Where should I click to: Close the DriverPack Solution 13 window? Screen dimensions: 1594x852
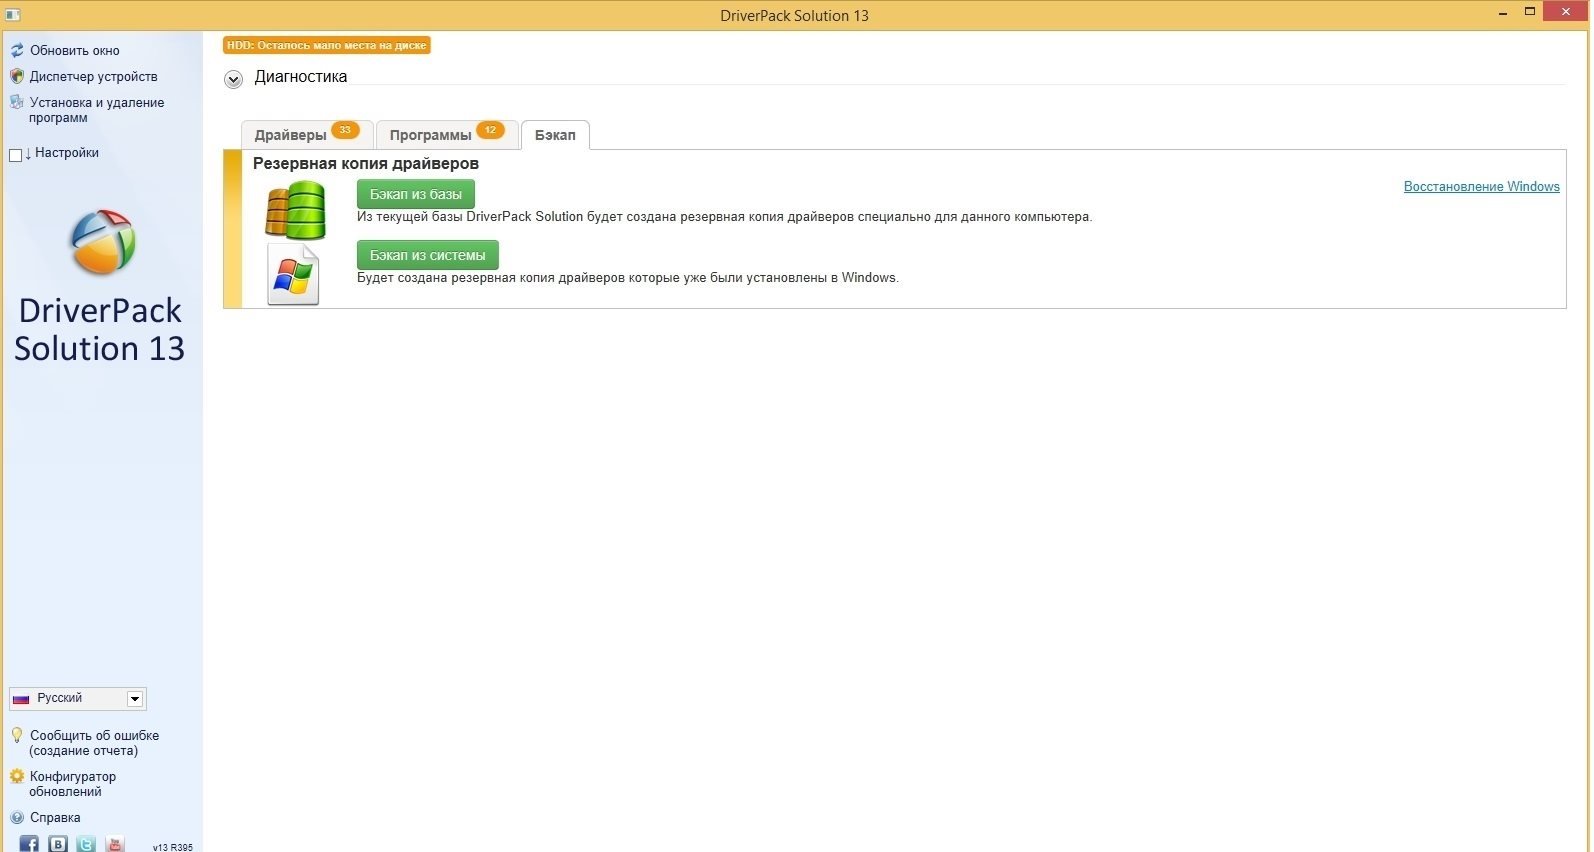pyautogui.click(x=1564, y=12)
